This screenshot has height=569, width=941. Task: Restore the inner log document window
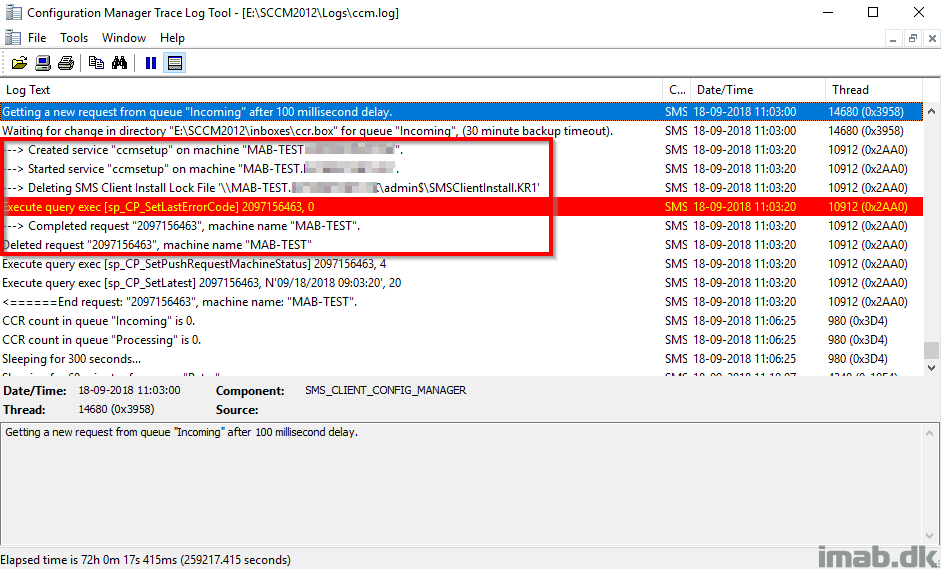point(912,38)
